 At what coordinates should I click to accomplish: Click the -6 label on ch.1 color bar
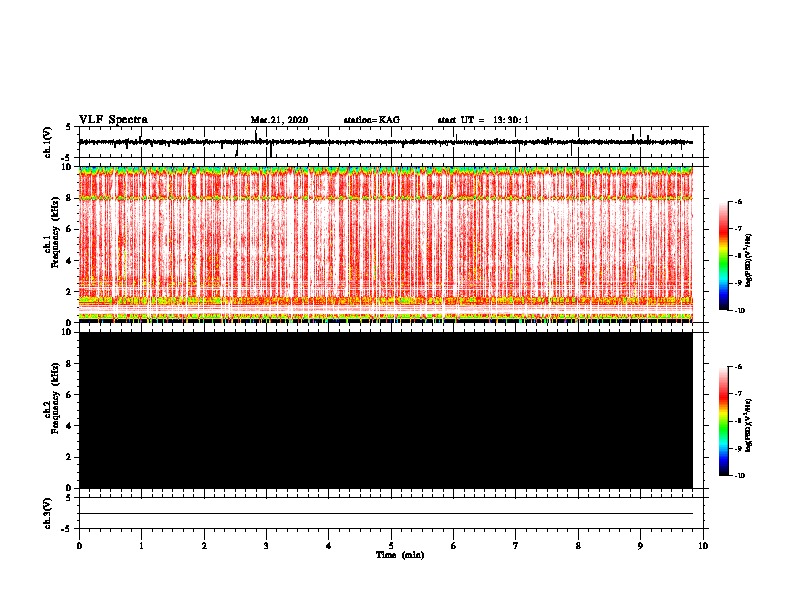pos(738,201)
